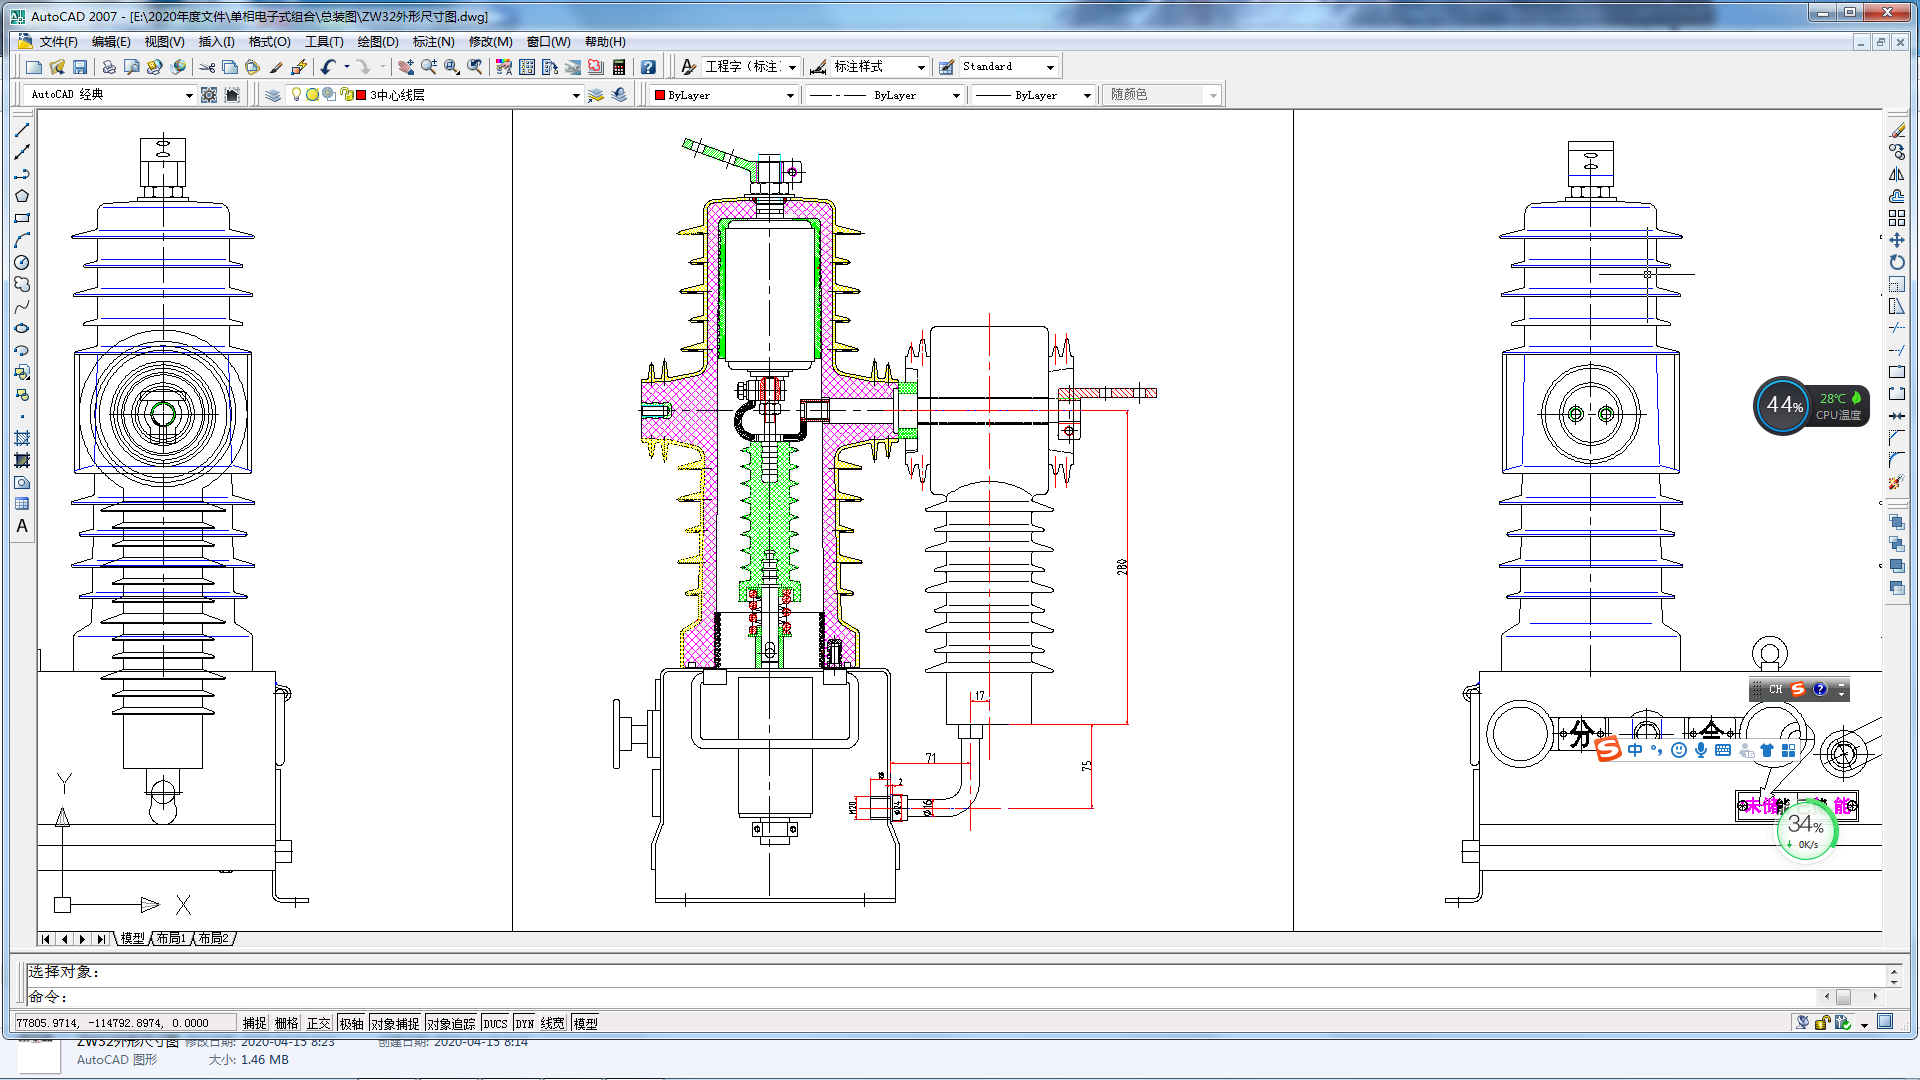Open the 绘图(D) menu

click(x=377, y=42)
